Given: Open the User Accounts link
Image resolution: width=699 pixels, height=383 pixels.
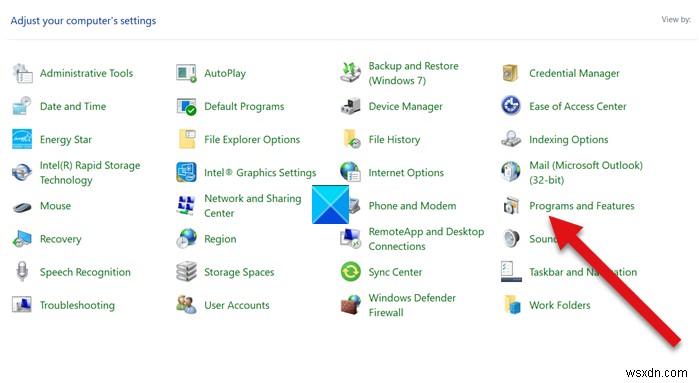Looking at the screenshot, I should click(237, 305).
